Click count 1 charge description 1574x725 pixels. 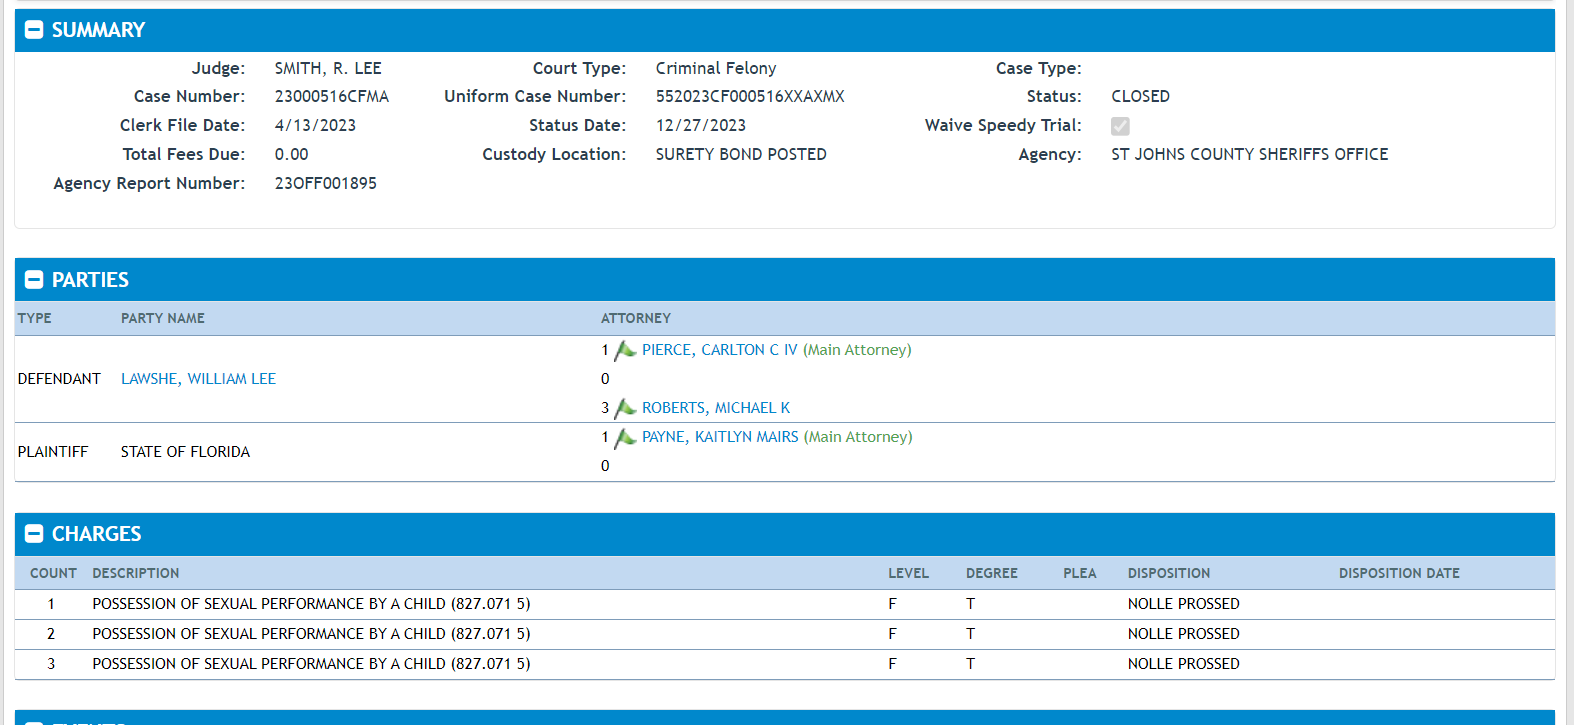pos(311,604)
